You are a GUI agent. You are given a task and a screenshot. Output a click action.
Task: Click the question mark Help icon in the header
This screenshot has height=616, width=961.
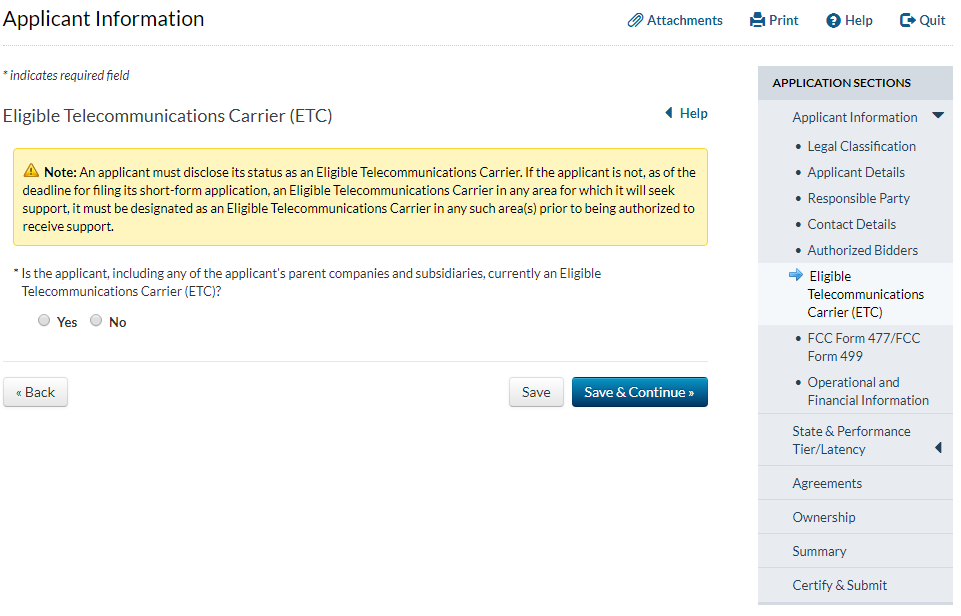pos(833,21)
